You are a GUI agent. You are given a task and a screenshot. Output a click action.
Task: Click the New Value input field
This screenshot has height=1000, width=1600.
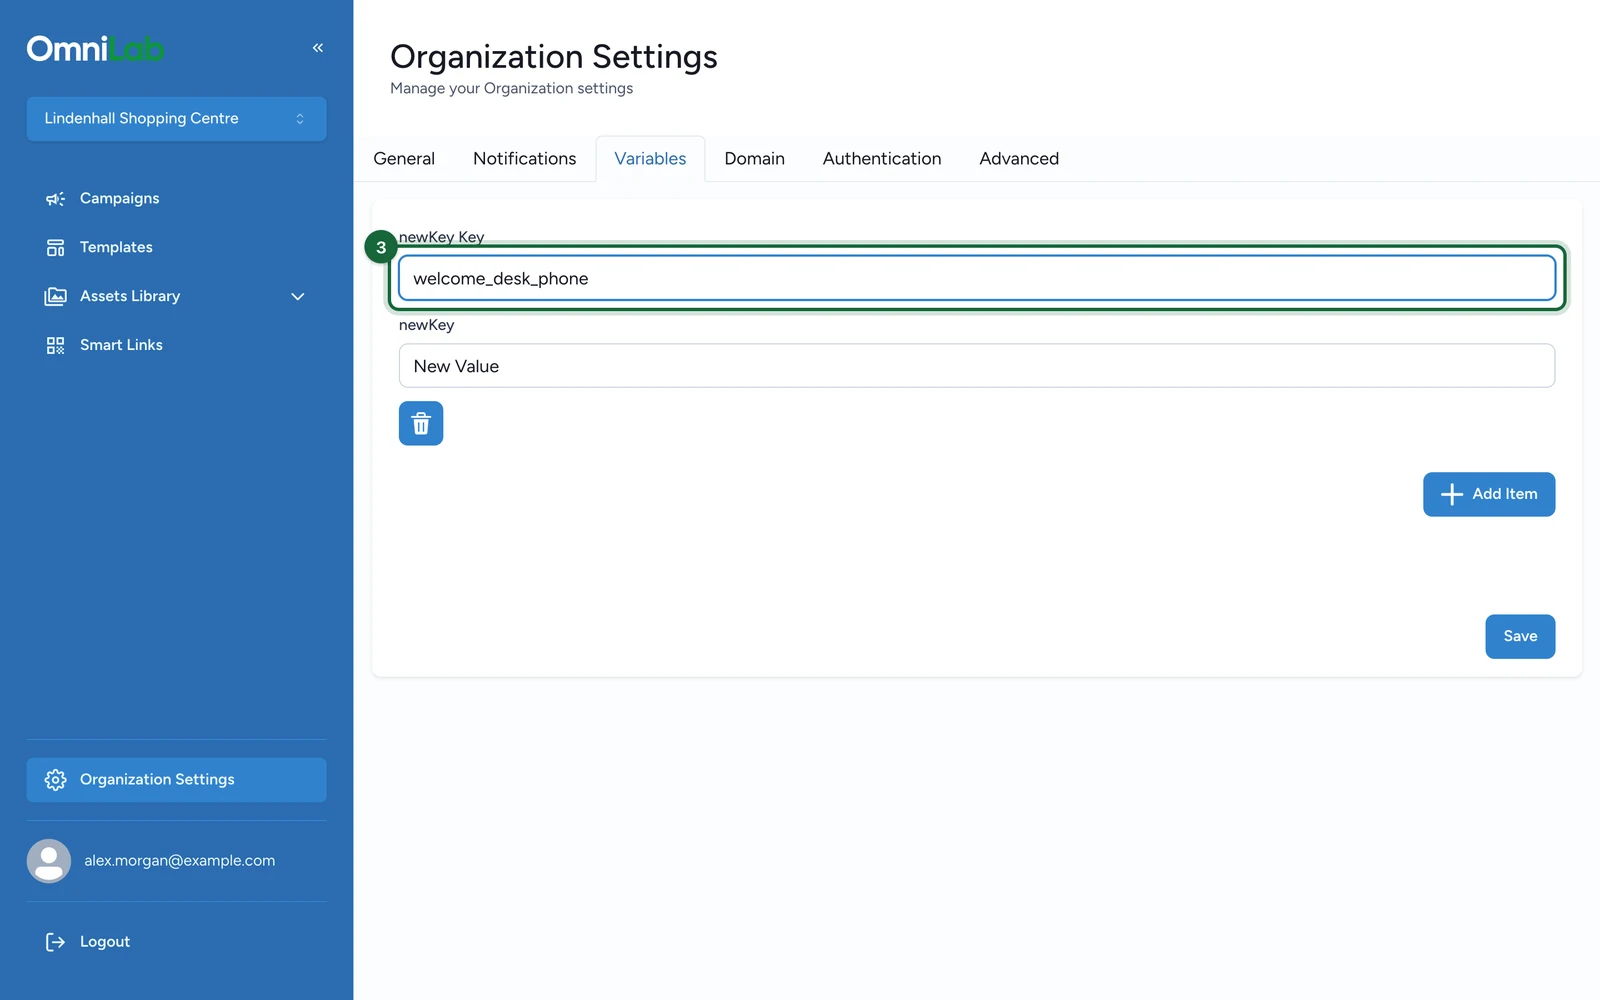pyautogui.click(x=976, y=366)
